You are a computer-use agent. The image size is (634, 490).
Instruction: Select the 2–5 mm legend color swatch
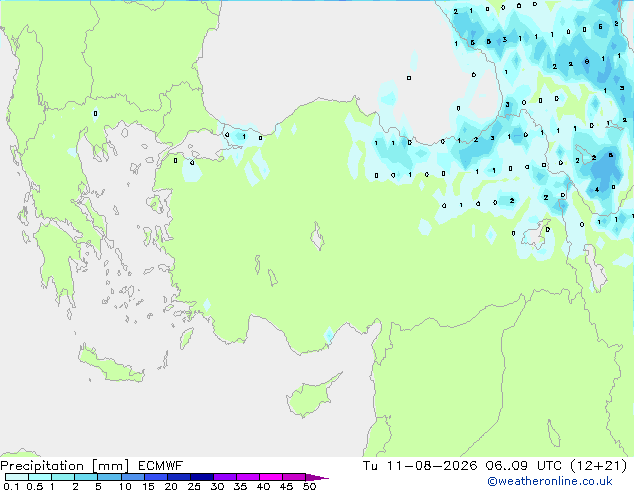[x=86, y=477]
